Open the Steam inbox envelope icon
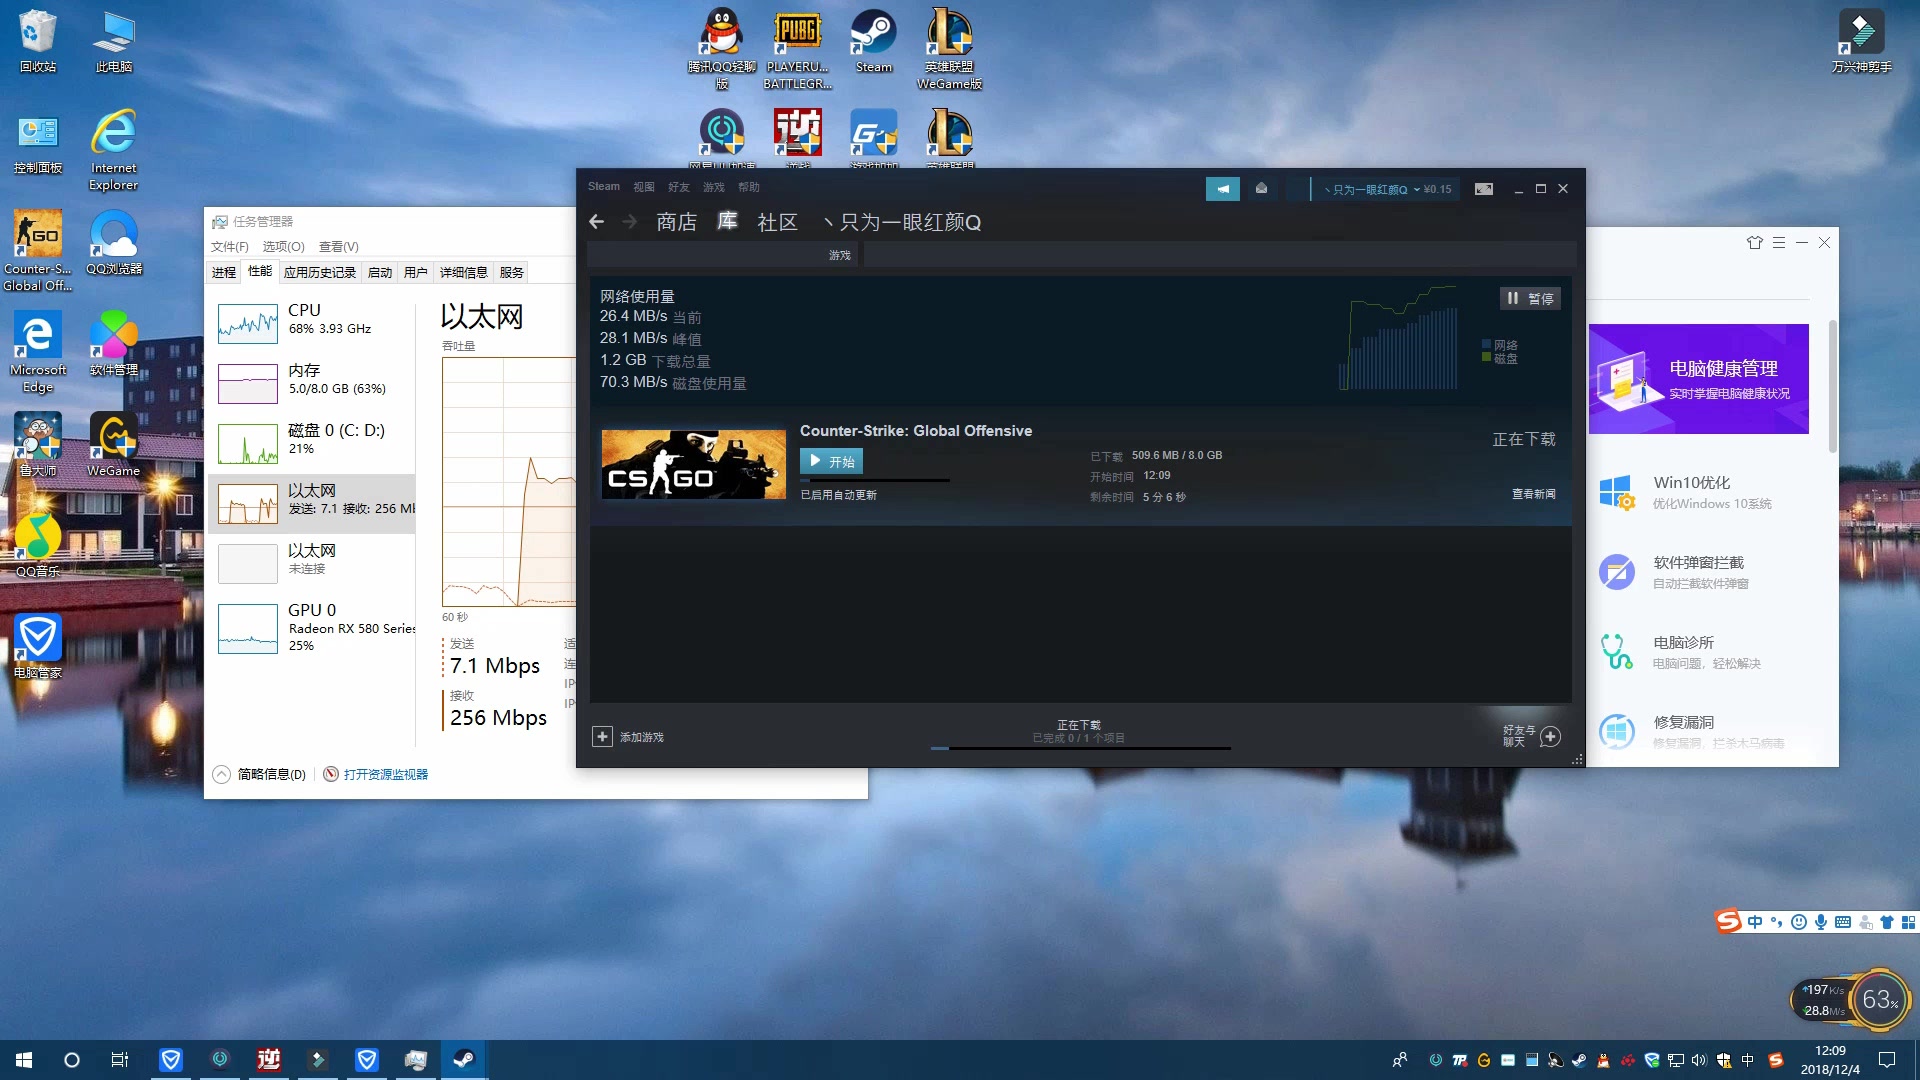1920x1080 pixels. click(x=1261, y=189)
